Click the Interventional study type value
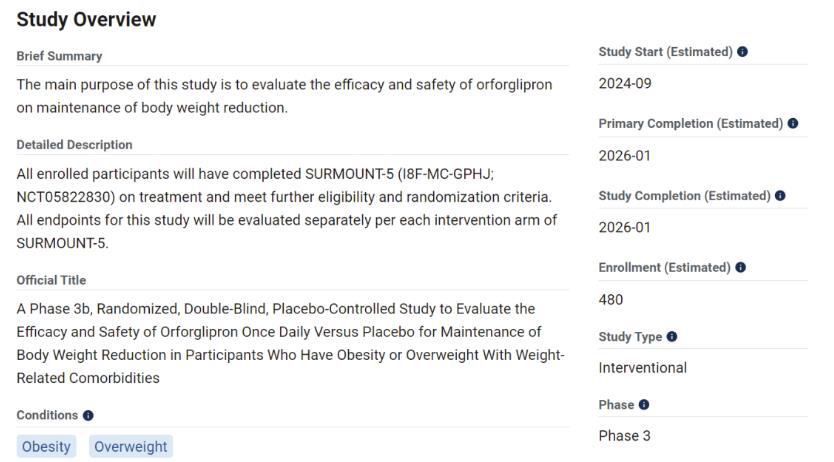This screenshot has width=834, height=462. click(x=642, y=368)
